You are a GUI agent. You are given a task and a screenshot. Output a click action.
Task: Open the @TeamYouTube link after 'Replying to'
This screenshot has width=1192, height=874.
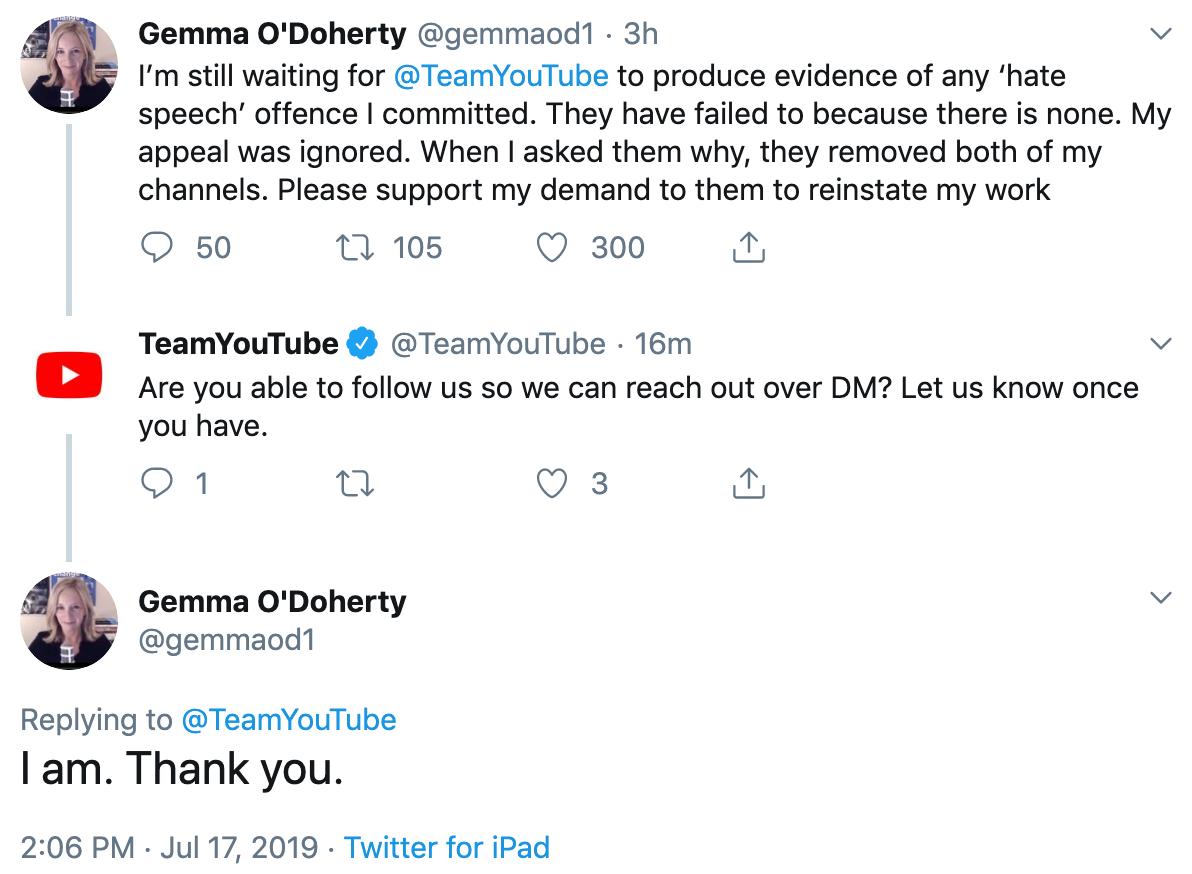point(288,720)
